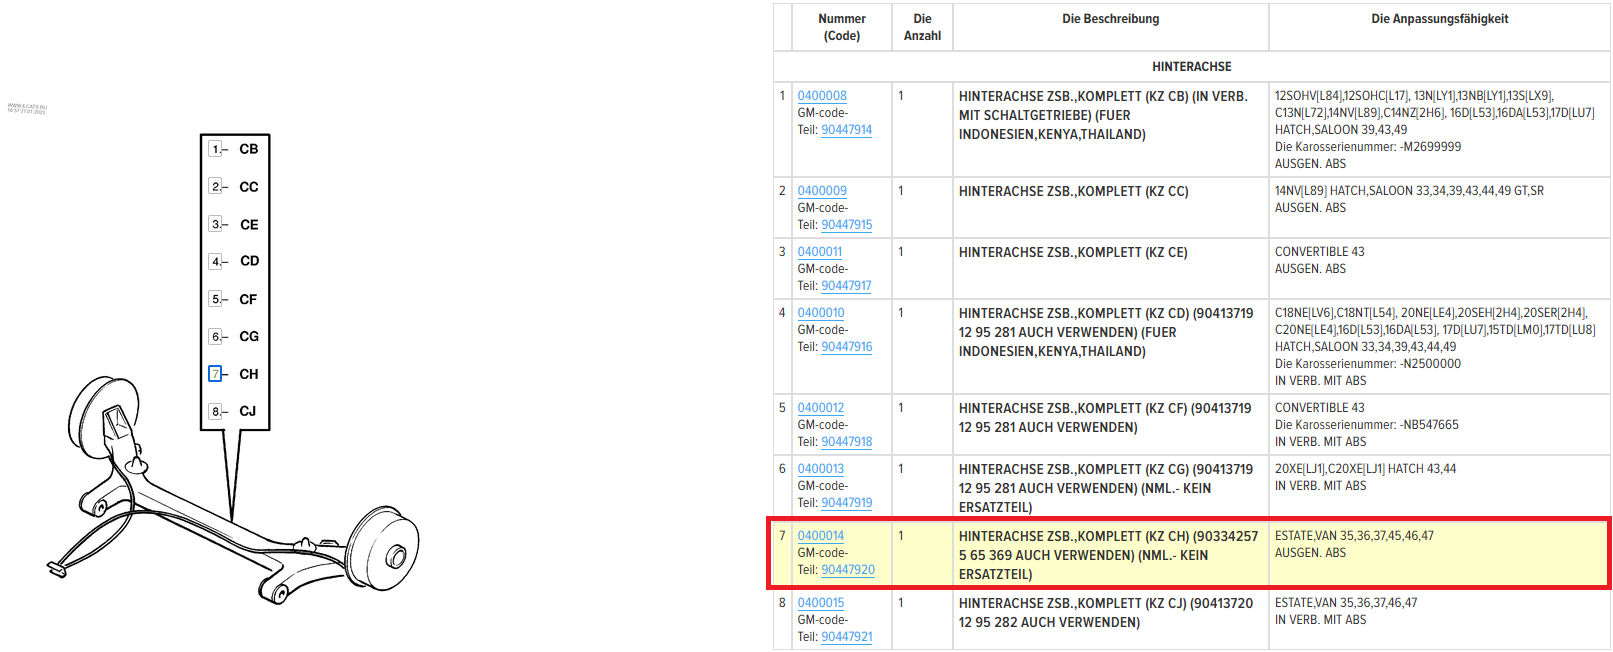The image size is (1613, 652).
Task: Click code link 0400011
Action: pyautogui.click(x=819, y=252)
